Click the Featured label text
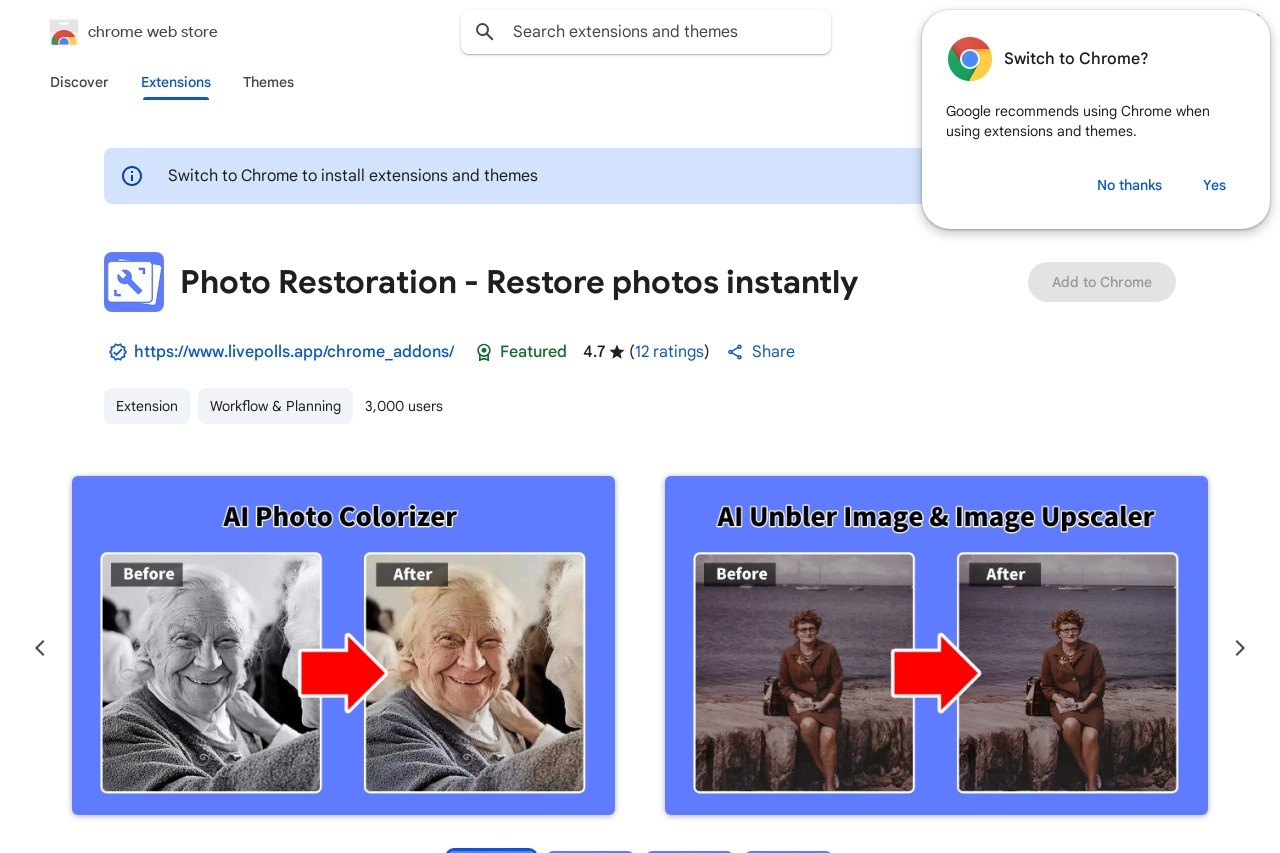Screen dimensions: 1280x853 tap(533, 352)
